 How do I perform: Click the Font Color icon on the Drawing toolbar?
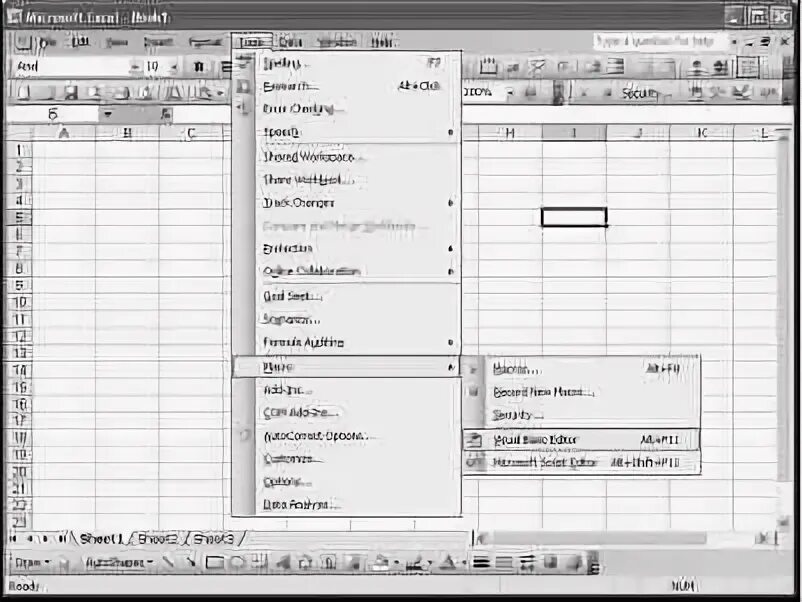click(x=448, y=562)
